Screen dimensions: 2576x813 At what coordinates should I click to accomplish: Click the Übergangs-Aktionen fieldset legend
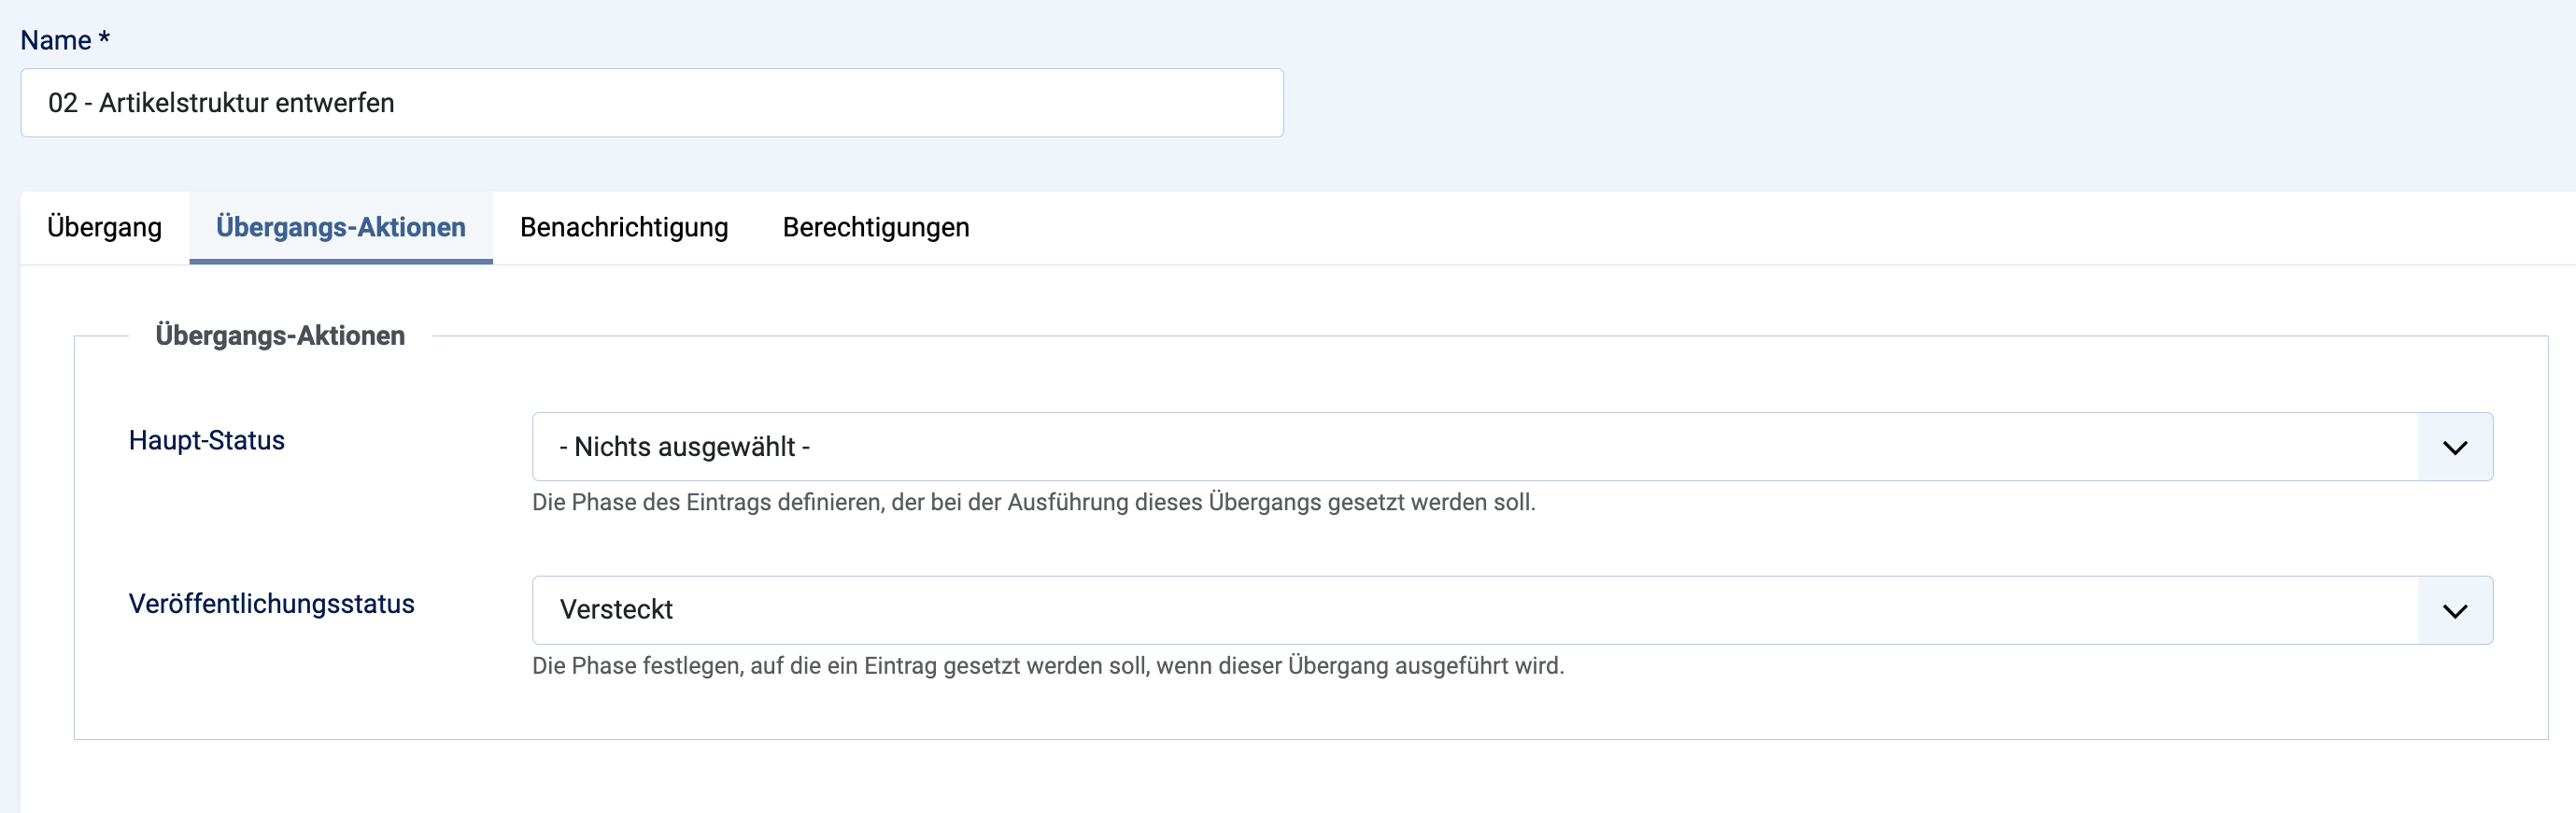point(280,335)
